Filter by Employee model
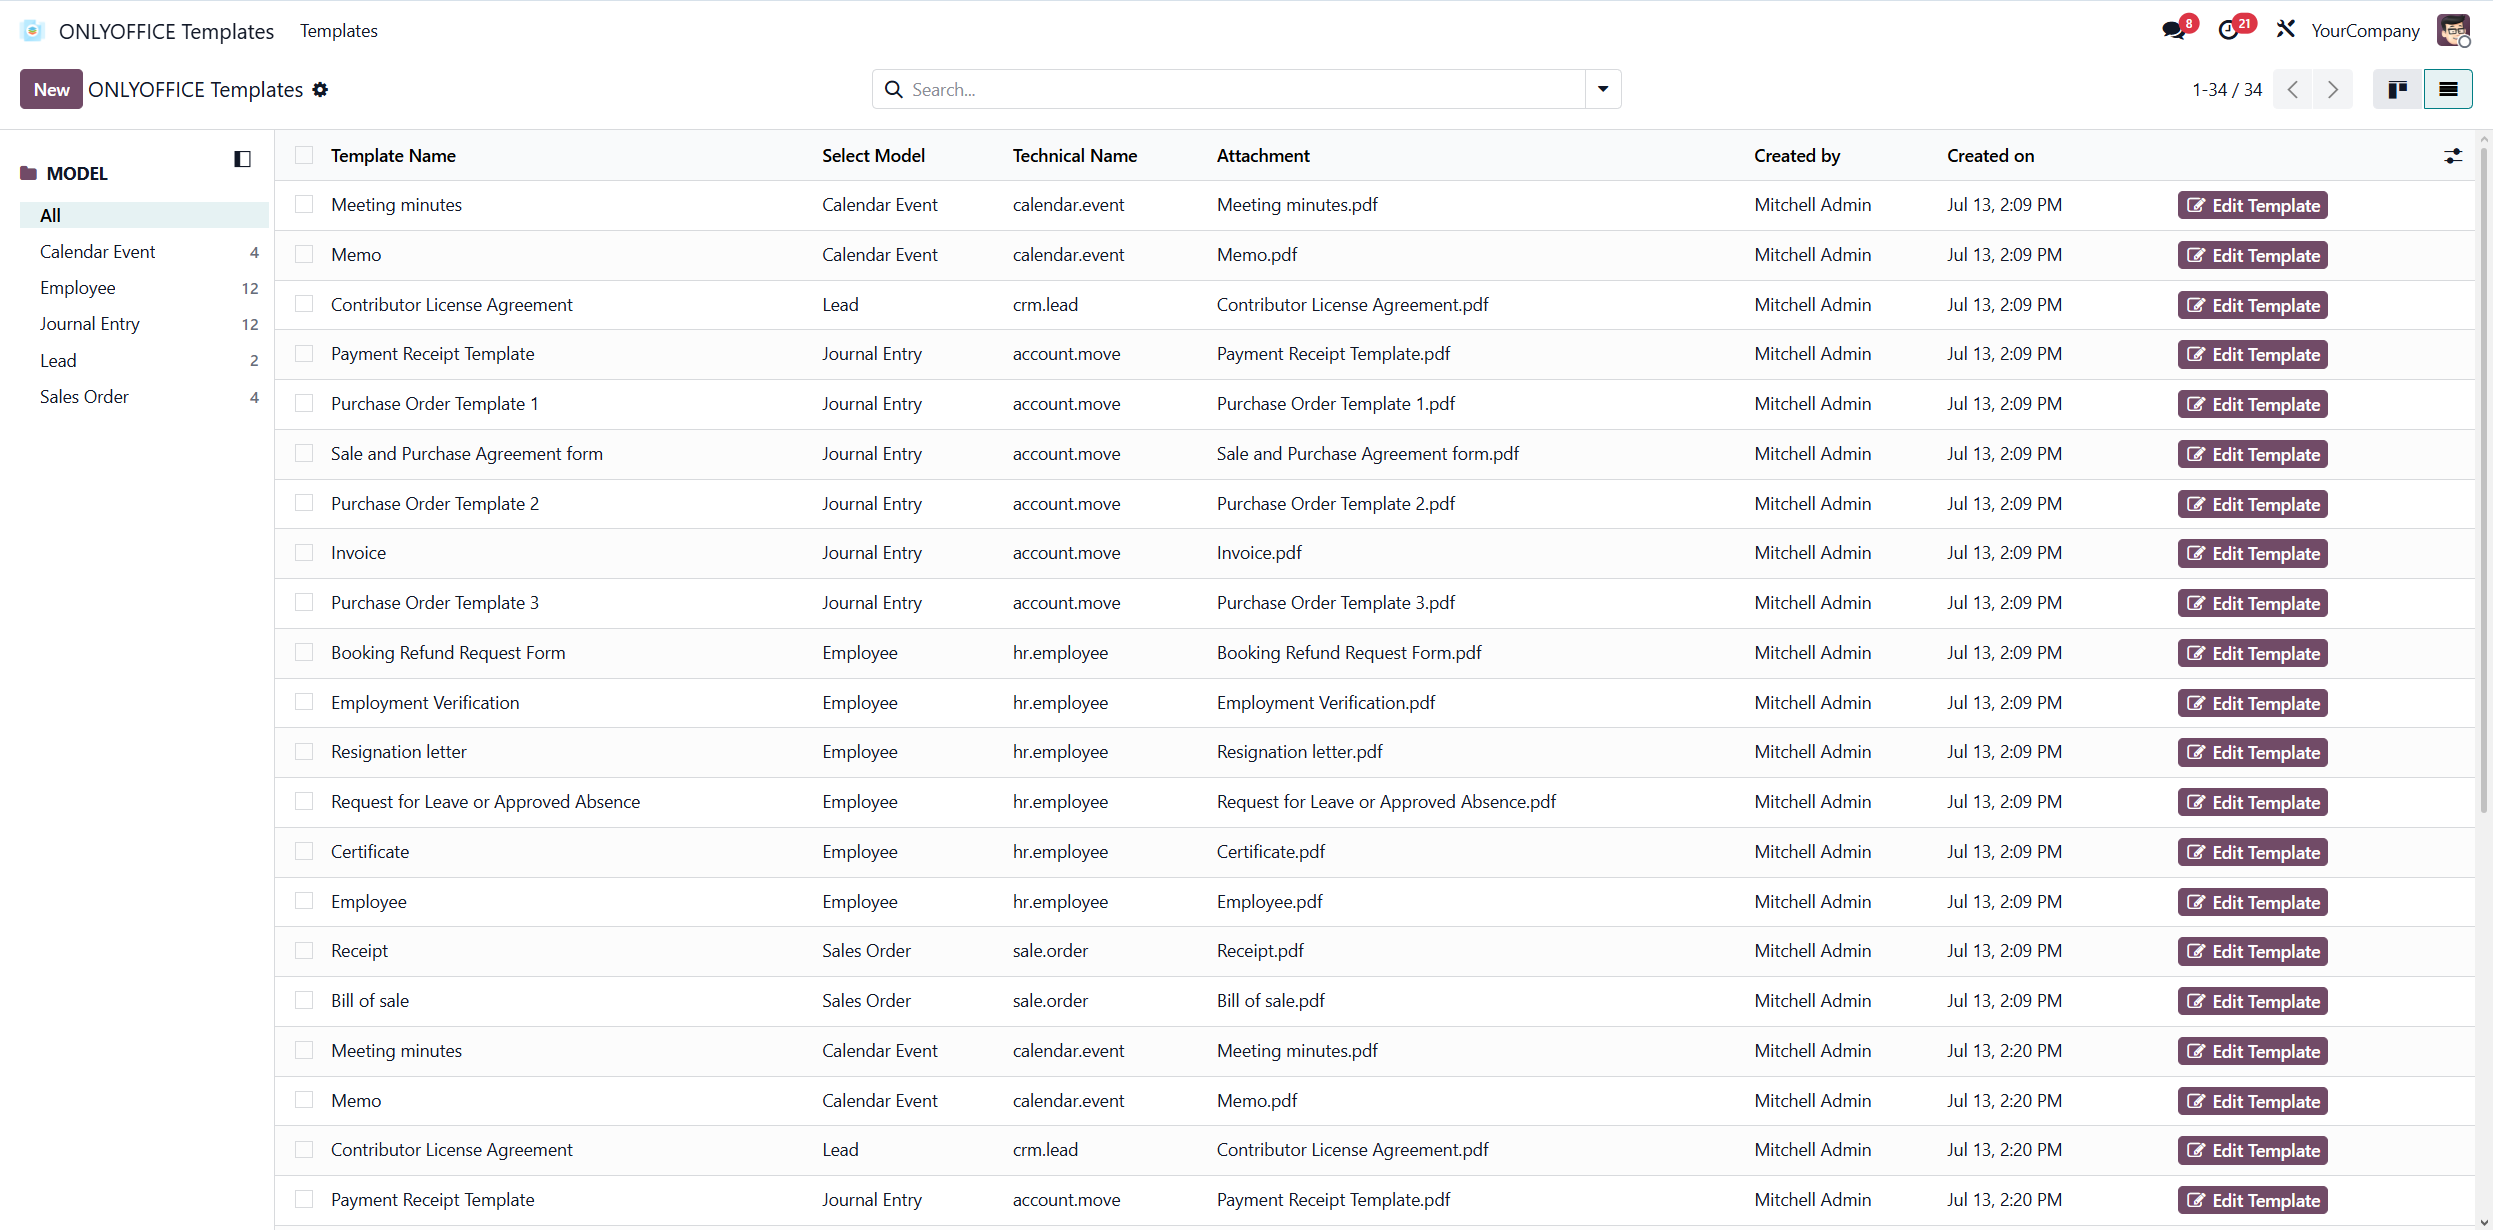 [x=144, y=288]
